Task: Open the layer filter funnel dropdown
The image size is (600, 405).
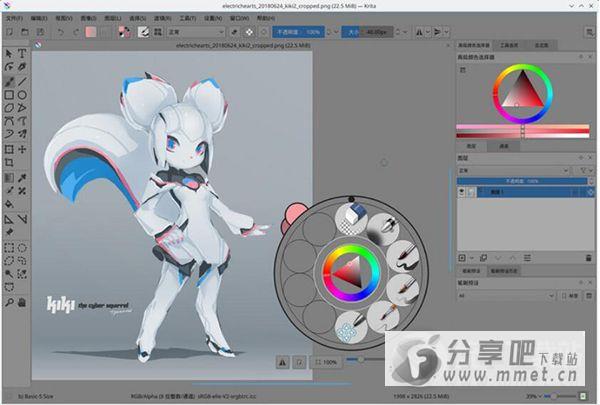Action: click(x=586, y=170)
